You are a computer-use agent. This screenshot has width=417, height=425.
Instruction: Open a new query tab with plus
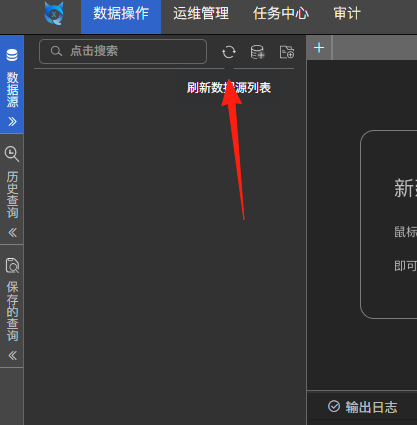coord(319,48)
